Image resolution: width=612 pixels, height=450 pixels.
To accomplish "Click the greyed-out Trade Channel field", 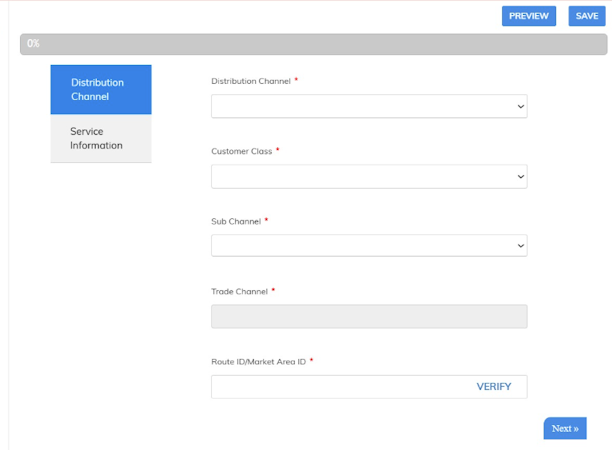I will [x=368, y=317].
